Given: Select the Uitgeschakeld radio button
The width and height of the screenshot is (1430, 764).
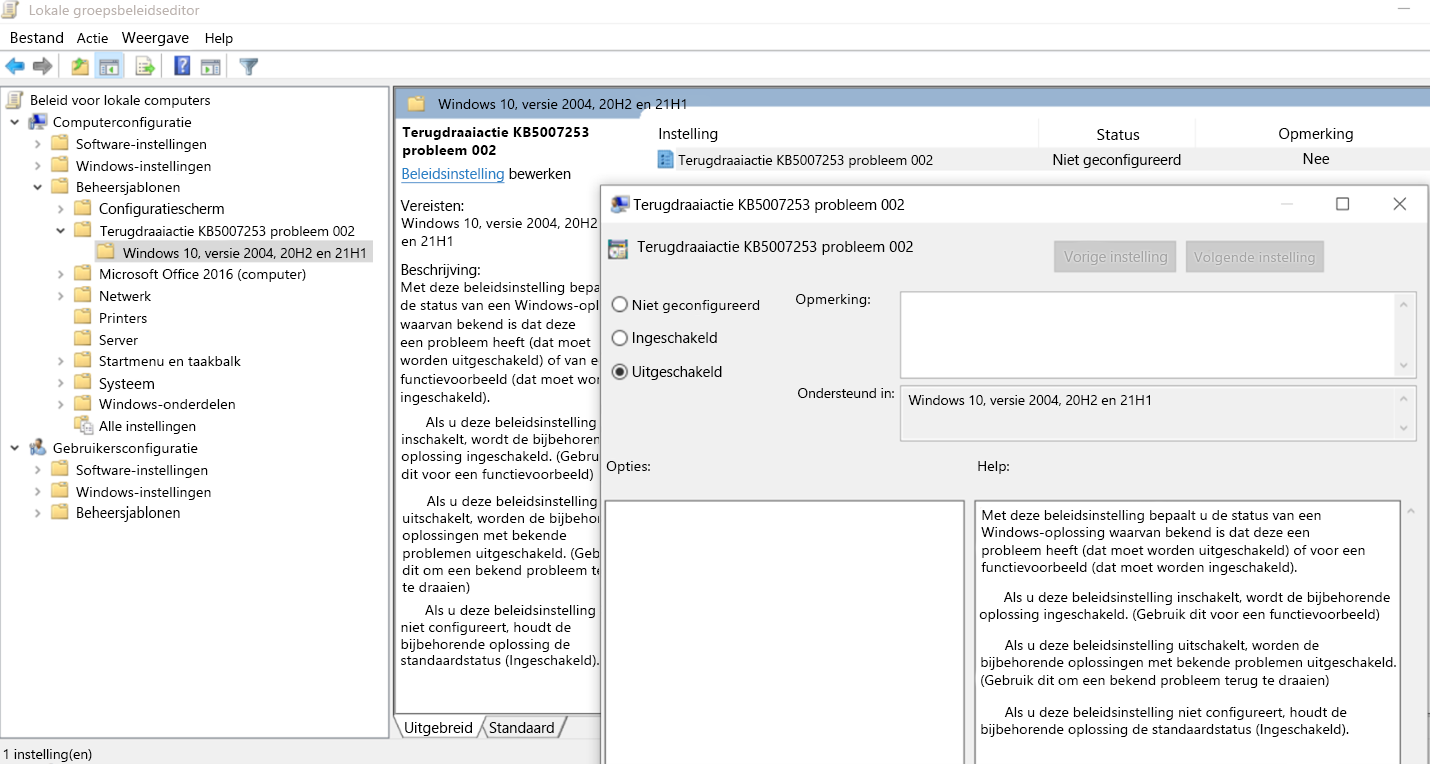Looking at the screenshot, I should tap(620, 372).
